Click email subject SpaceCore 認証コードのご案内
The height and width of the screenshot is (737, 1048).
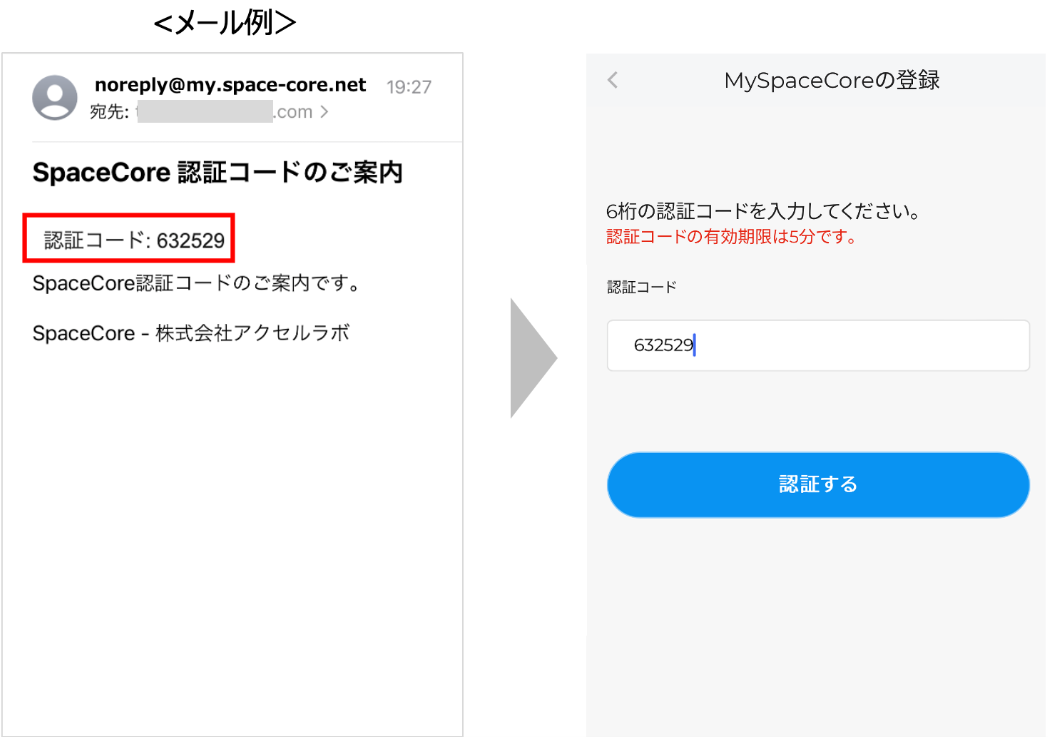(217, 173)
